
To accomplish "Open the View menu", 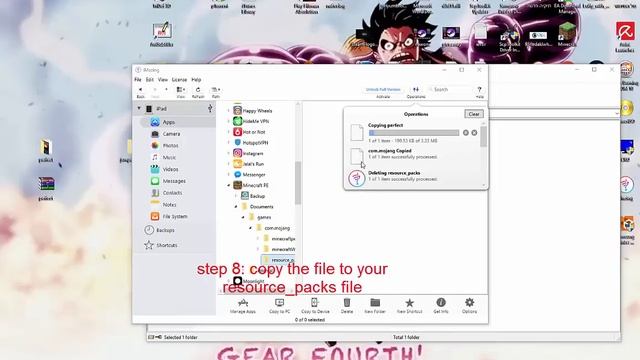I will [163, 80].
